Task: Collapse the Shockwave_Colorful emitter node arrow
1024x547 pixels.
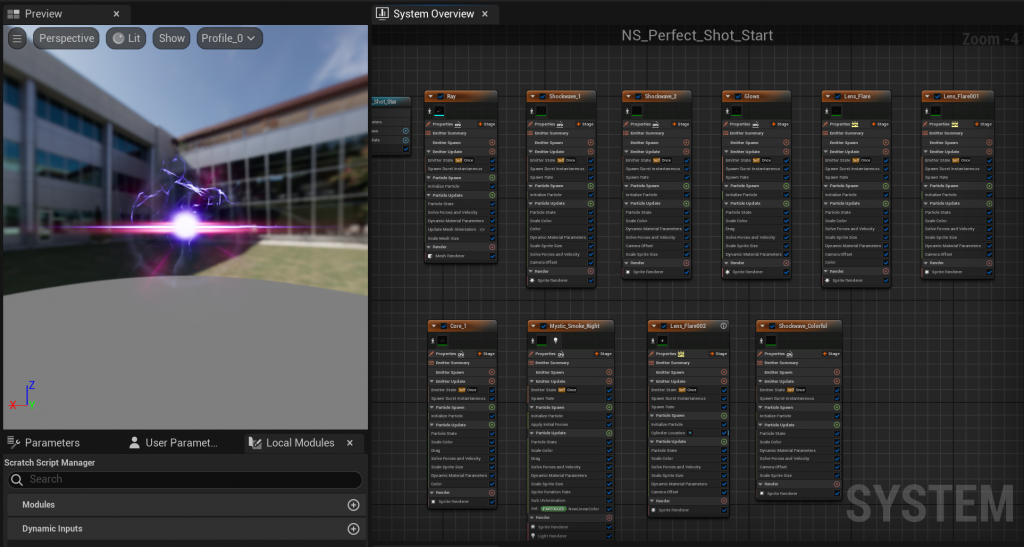Action: 762,326
